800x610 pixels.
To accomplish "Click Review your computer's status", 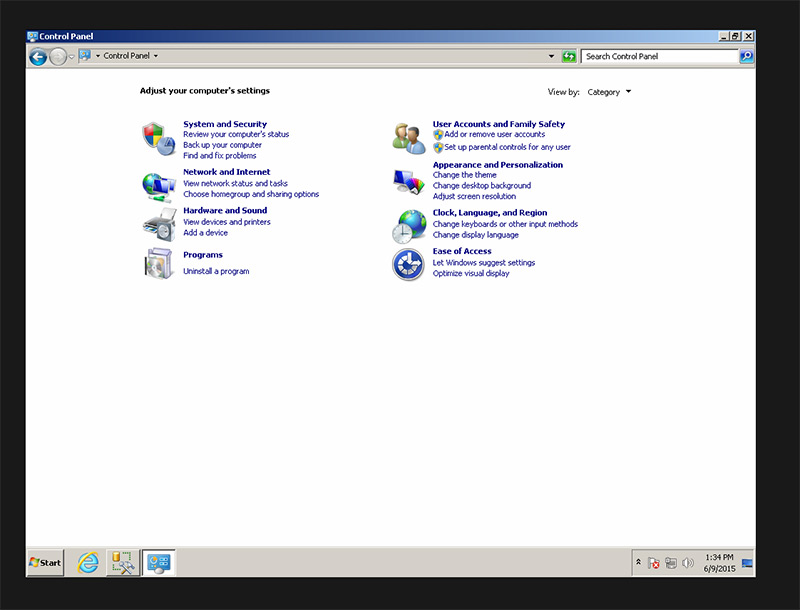I will pos(236,135).
